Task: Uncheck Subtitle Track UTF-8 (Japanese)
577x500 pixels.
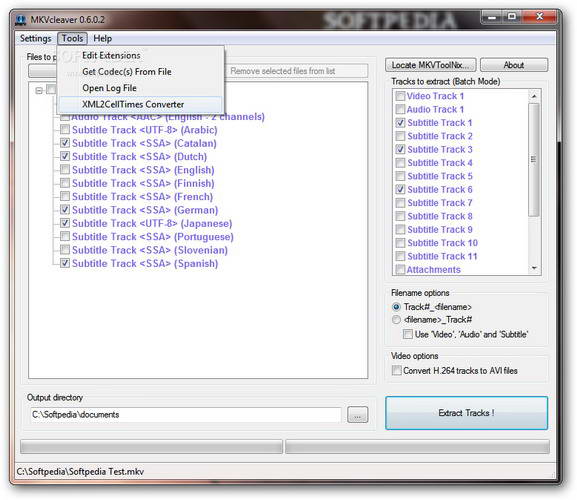Action: point(65,223)
